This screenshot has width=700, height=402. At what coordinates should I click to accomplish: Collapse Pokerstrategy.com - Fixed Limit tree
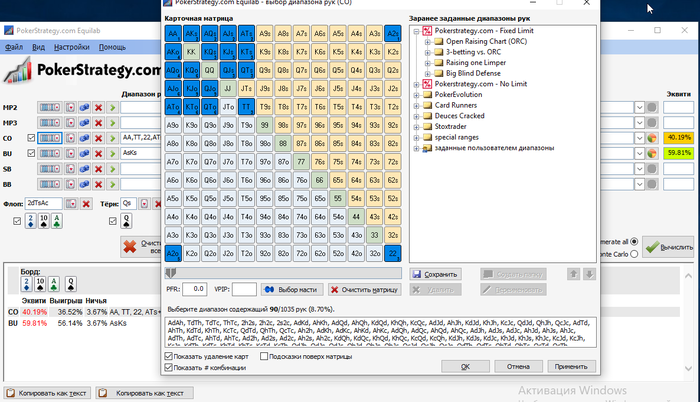pos(416,31)
